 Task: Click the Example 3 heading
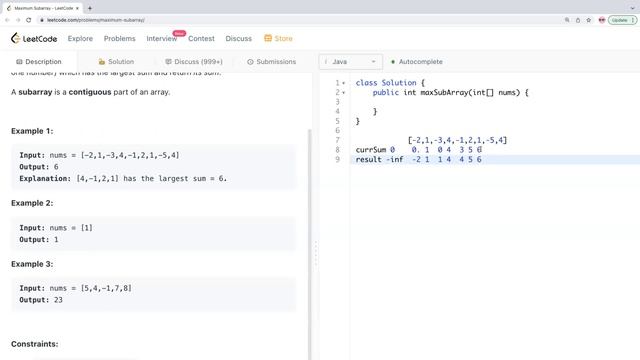point(32,264)
